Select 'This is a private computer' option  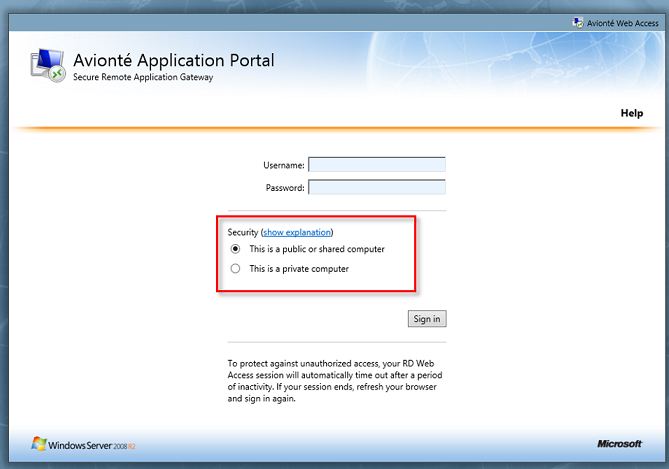pos(235,269)
